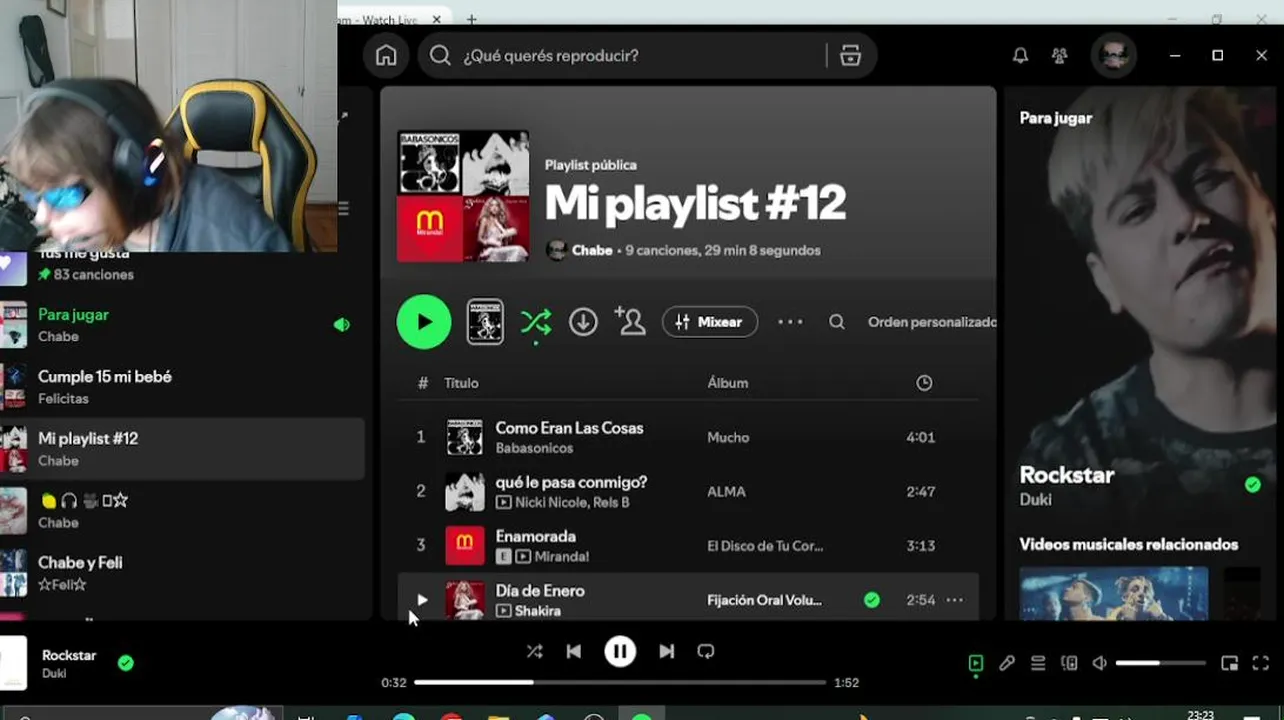The height and width of the screenshot is (720, 1284).
Task: Toggle saved check on Día de Enero
Action: pos(872,600)
